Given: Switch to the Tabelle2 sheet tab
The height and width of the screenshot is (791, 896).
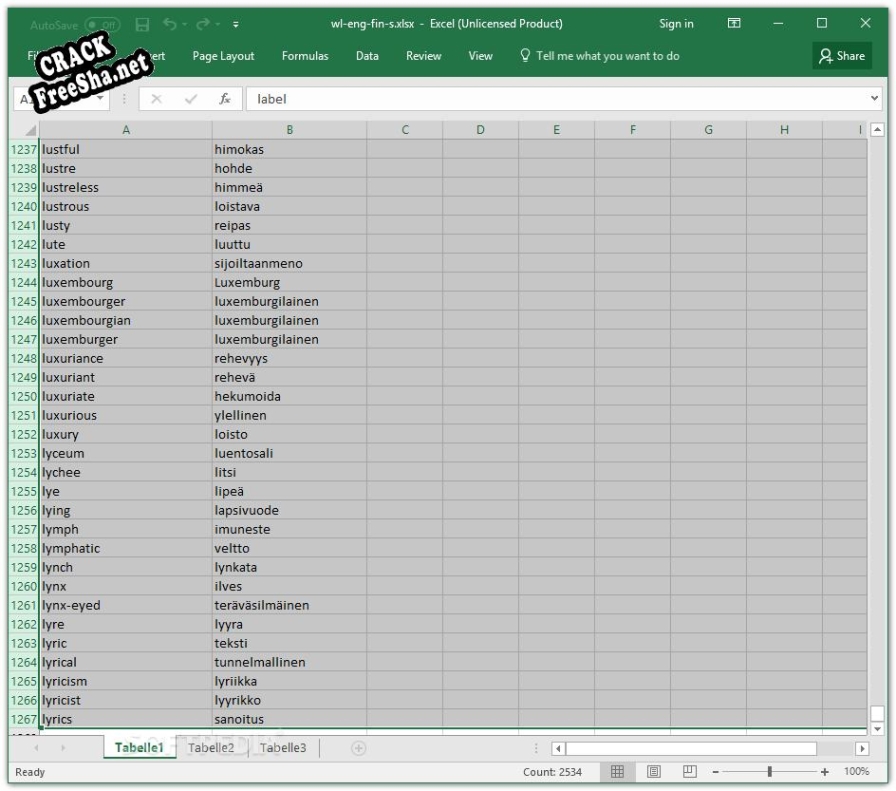Looking at the screenshot, I should tap(211, 748).
